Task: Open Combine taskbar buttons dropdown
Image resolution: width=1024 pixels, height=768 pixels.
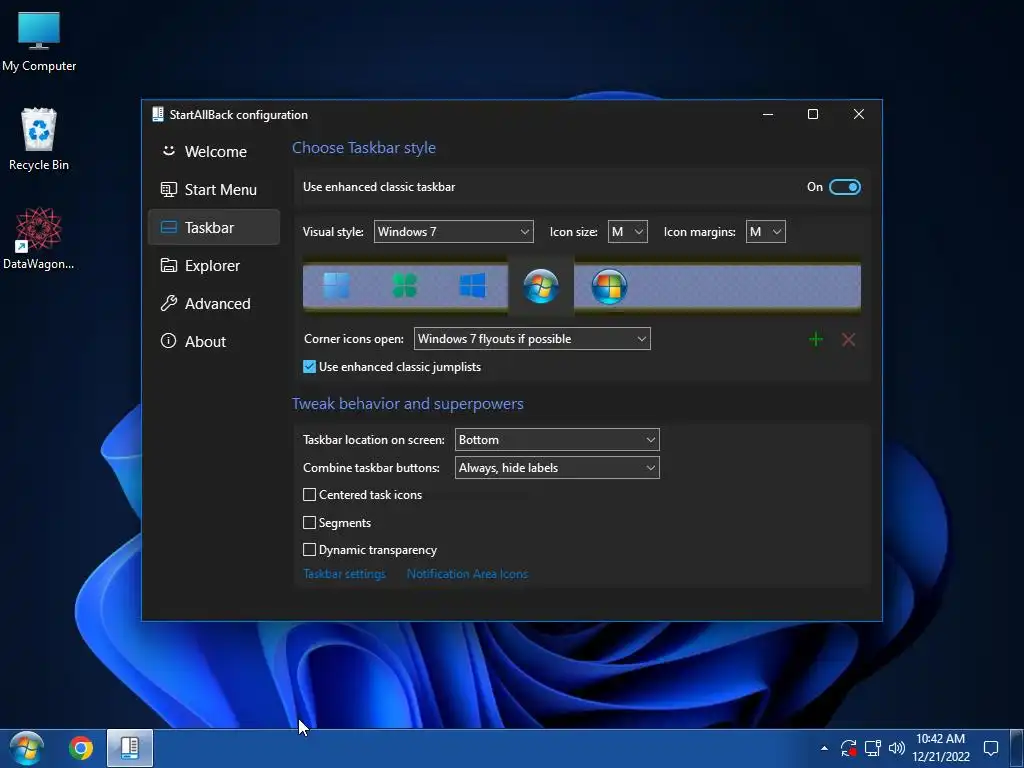Action: [557, 468]
